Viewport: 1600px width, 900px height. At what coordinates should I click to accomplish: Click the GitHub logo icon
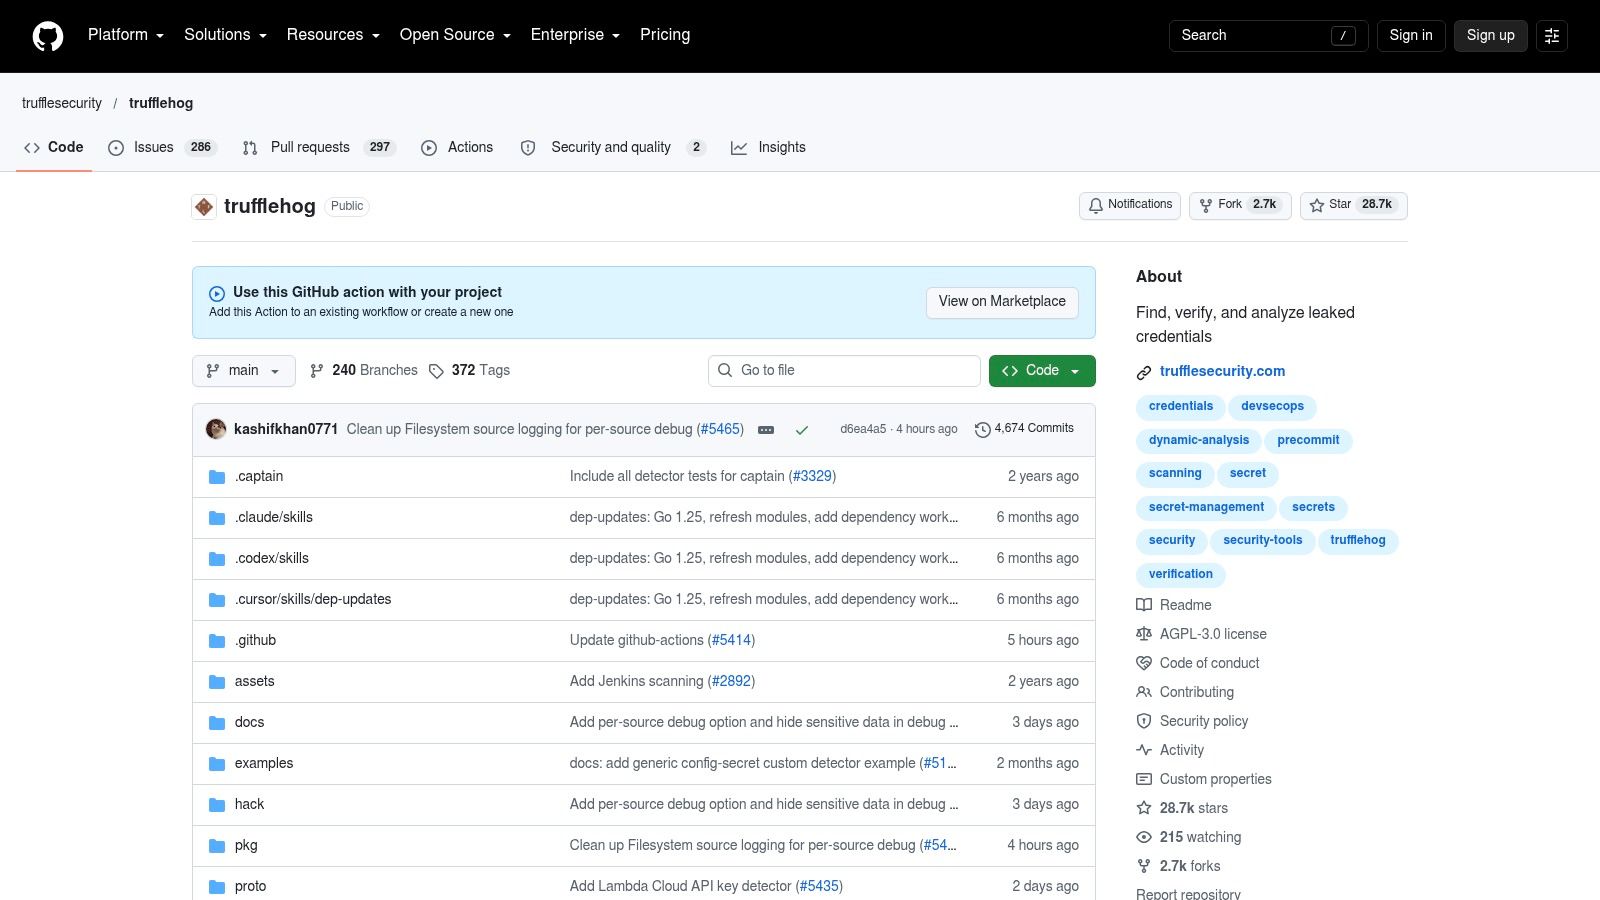tap(48, 36)
